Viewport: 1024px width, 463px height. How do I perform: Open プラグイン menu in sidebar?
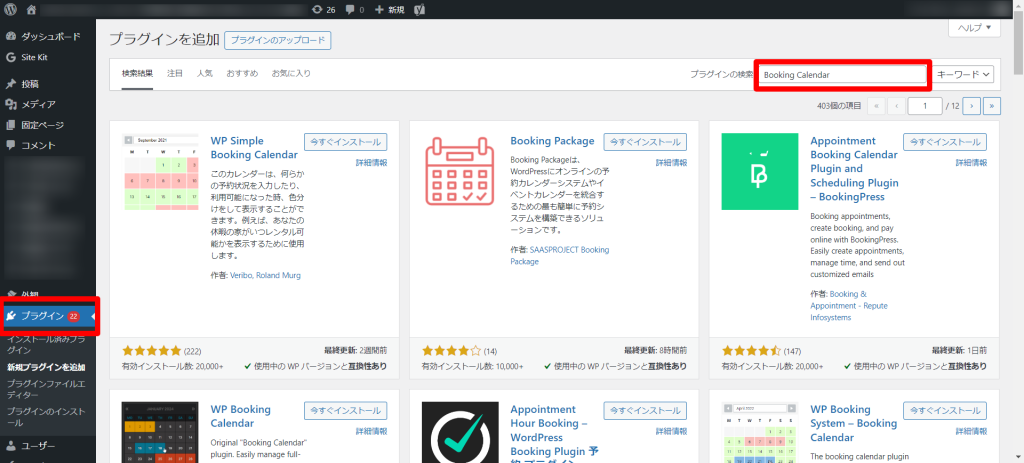pyautogui.click(x=48, y=316)
